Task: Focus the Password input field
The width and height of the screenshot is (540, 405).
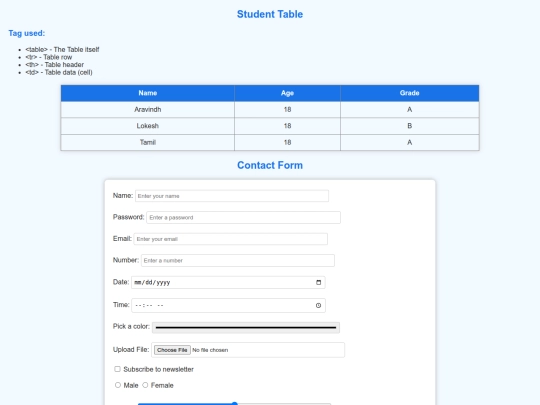Action: point(243,217)
